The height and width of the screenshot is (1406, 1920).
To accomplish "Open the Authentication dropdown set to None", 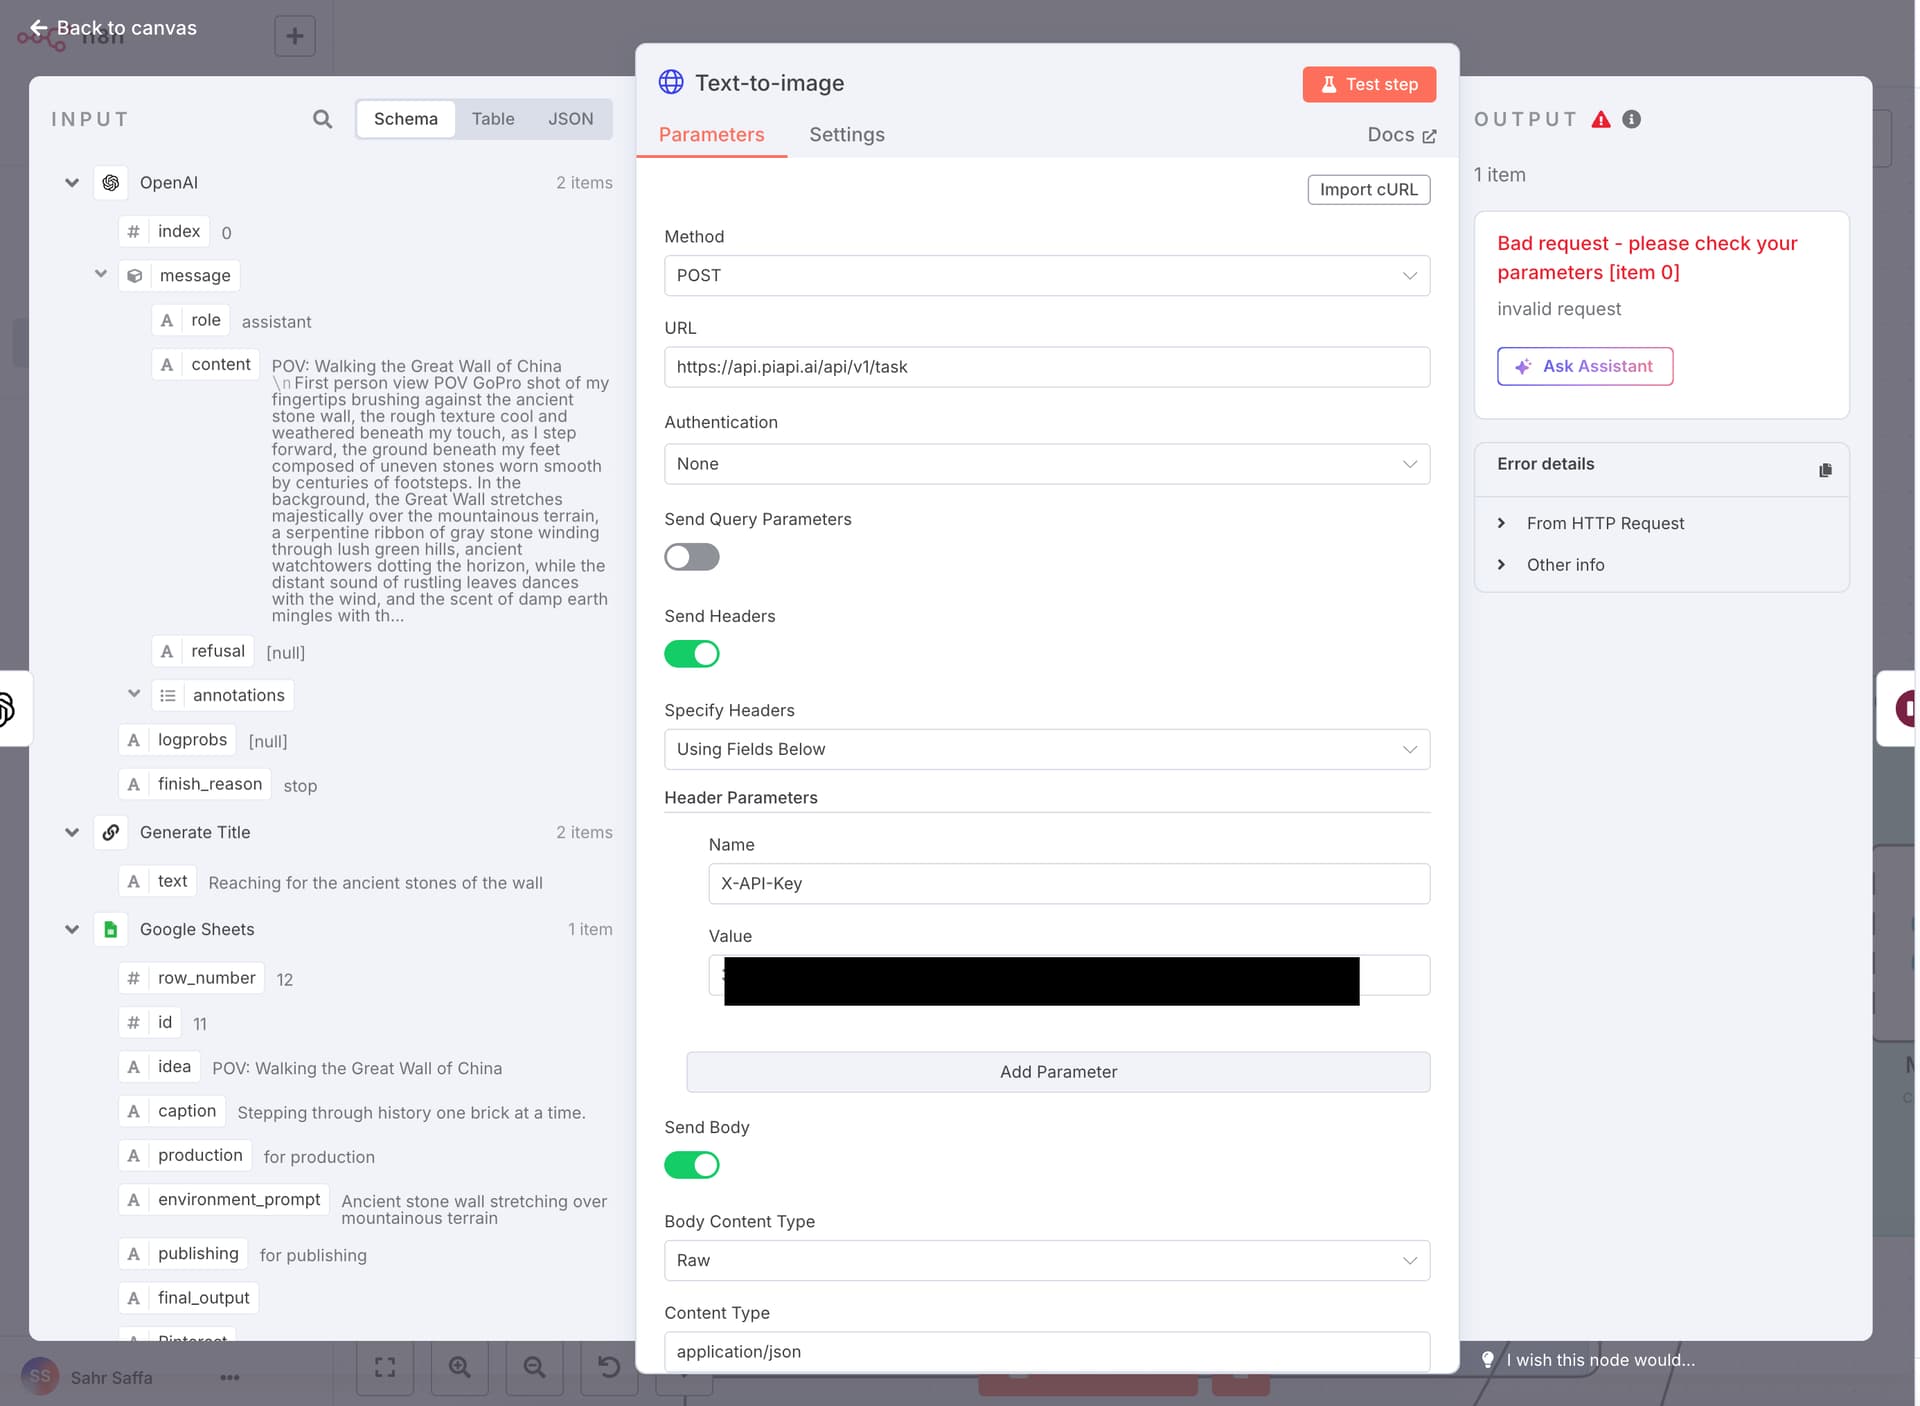I will coord(1047,464).
